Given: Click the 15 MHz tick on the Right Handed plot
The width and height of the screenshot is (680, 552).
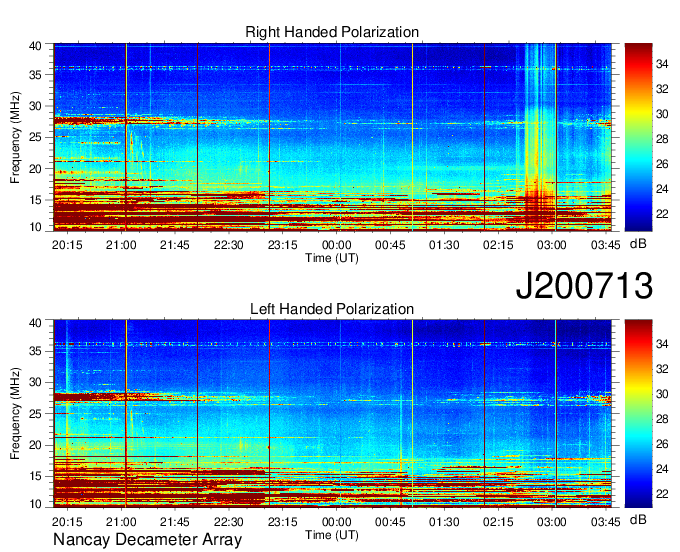Looking at the screenshot, I should (35, 200).
